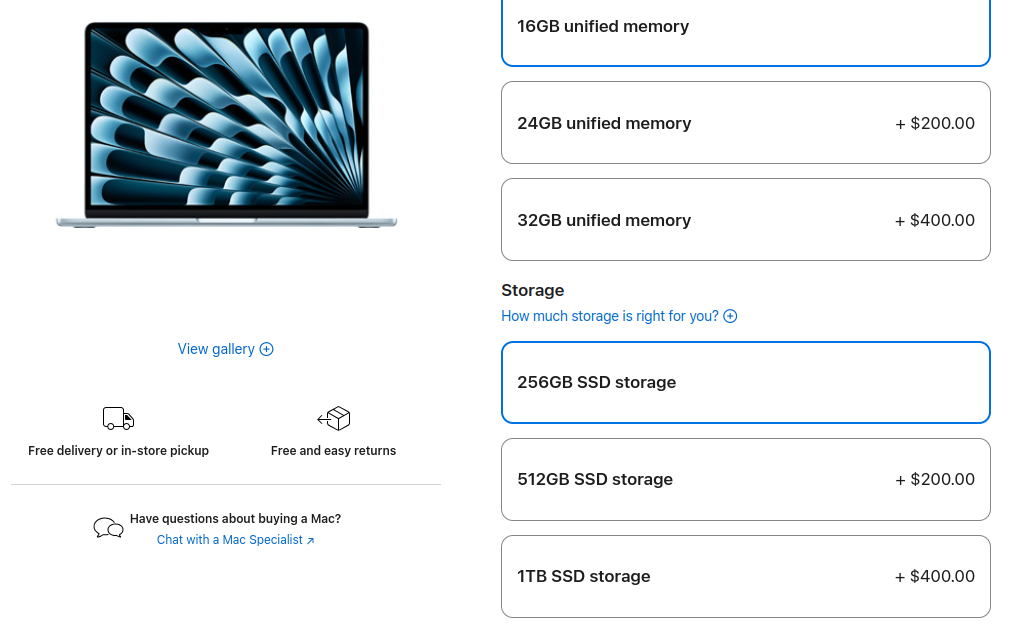This screenshot has width=1016, height=626.
Task: Click the MacBook Air product image
Action: tap(226, 125)
